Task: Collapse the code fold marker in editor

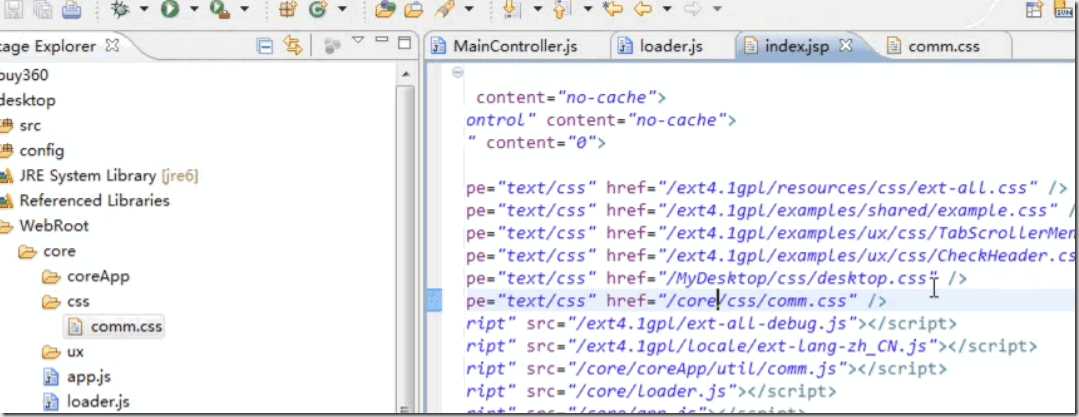Action: [x=458, y=72]
